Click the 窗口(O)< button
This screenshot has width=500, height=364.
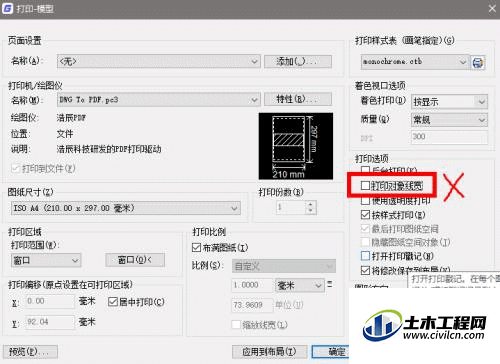[135, 260]
